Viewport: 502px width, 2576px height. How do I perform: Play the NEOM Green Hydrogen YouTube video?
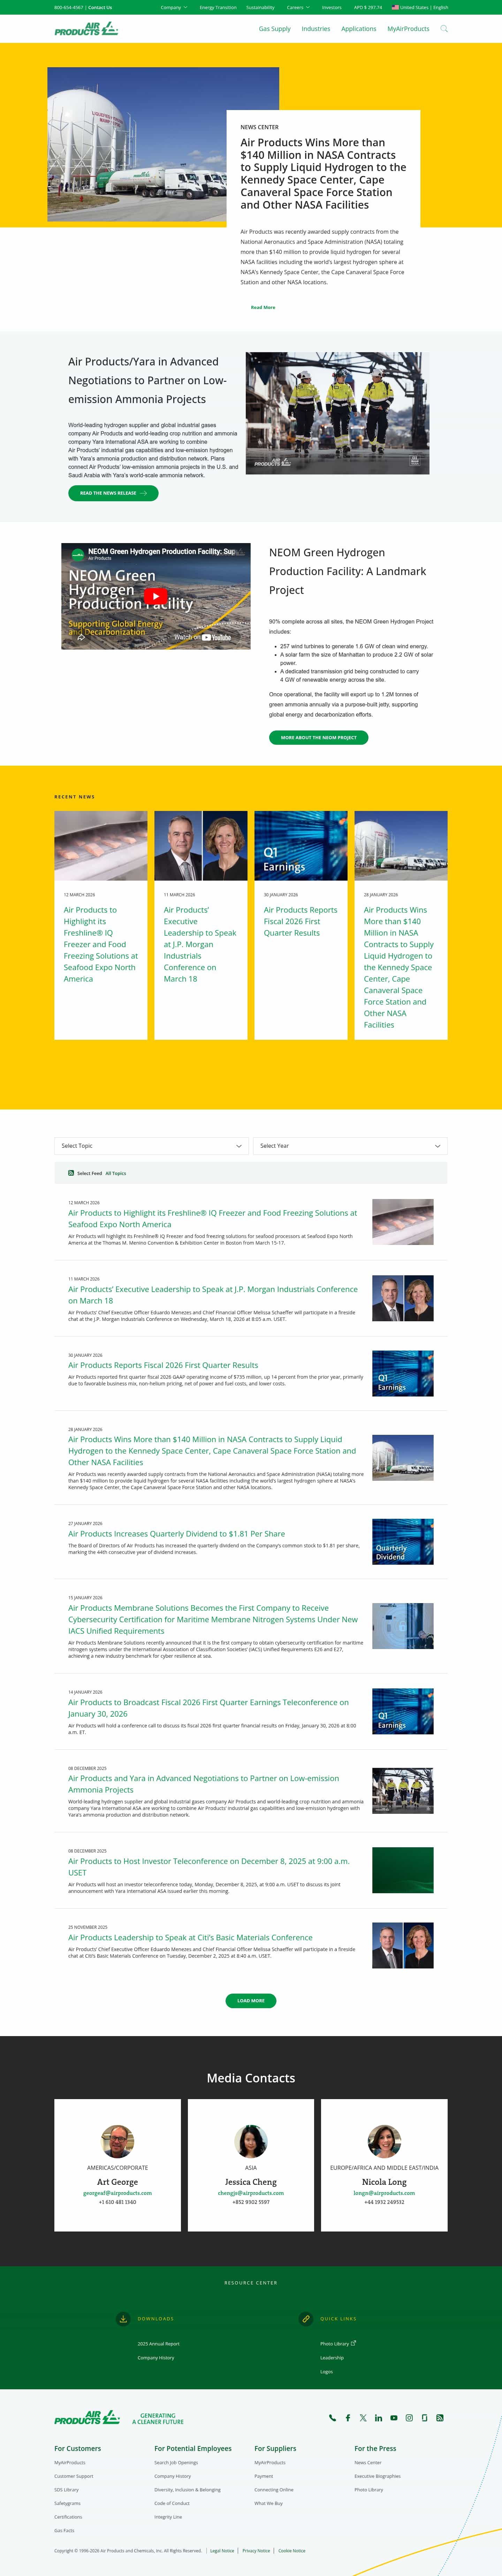coord(156,596)
